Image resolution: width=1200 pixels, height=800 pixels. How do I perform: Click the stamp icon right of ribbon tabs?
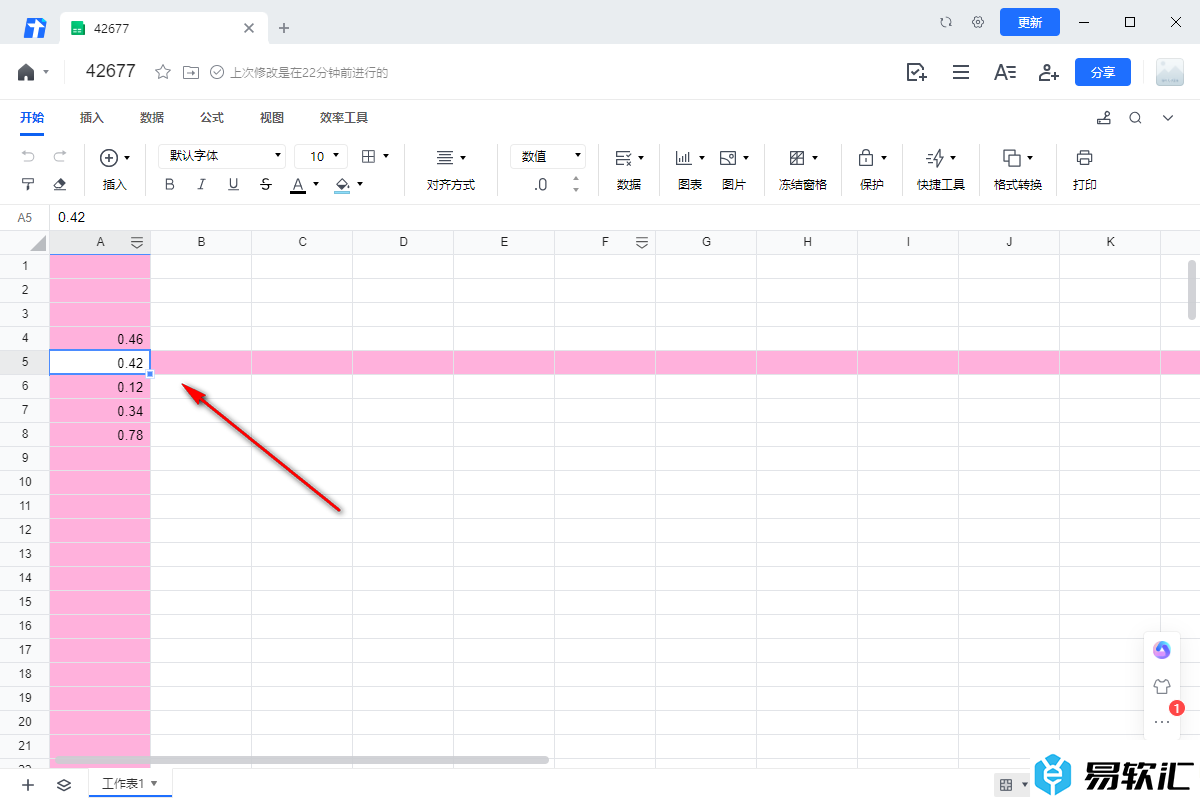1104,118
